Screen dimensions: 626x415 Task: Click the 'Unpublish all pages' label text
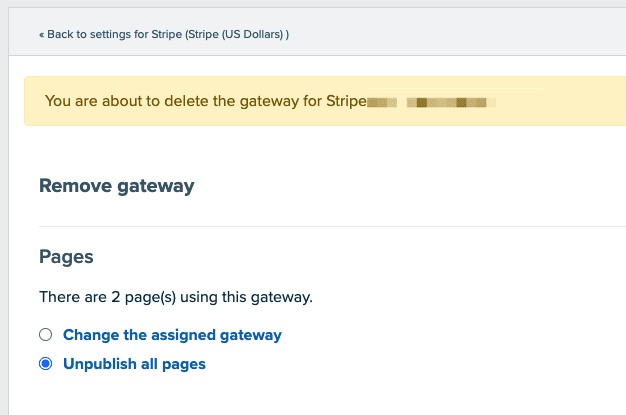[x=134, y=364]
